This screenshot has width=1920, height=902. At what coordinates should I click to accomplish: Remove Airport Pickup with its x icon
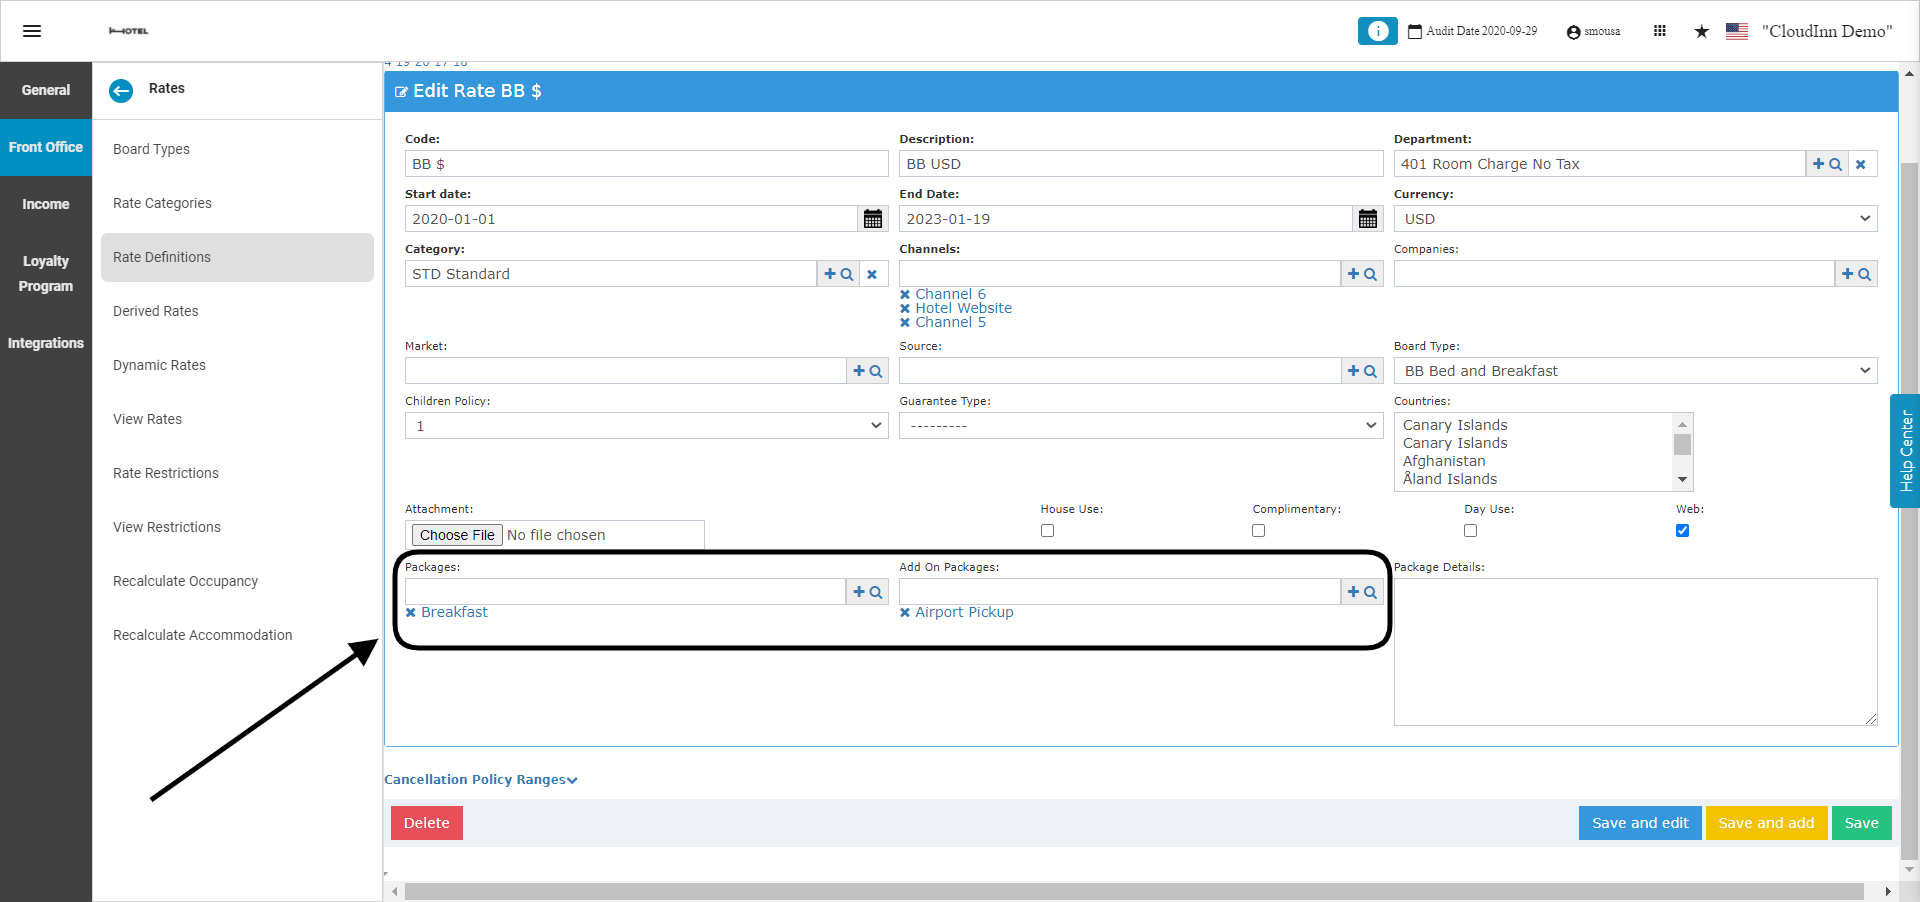[x=905, y=612]
